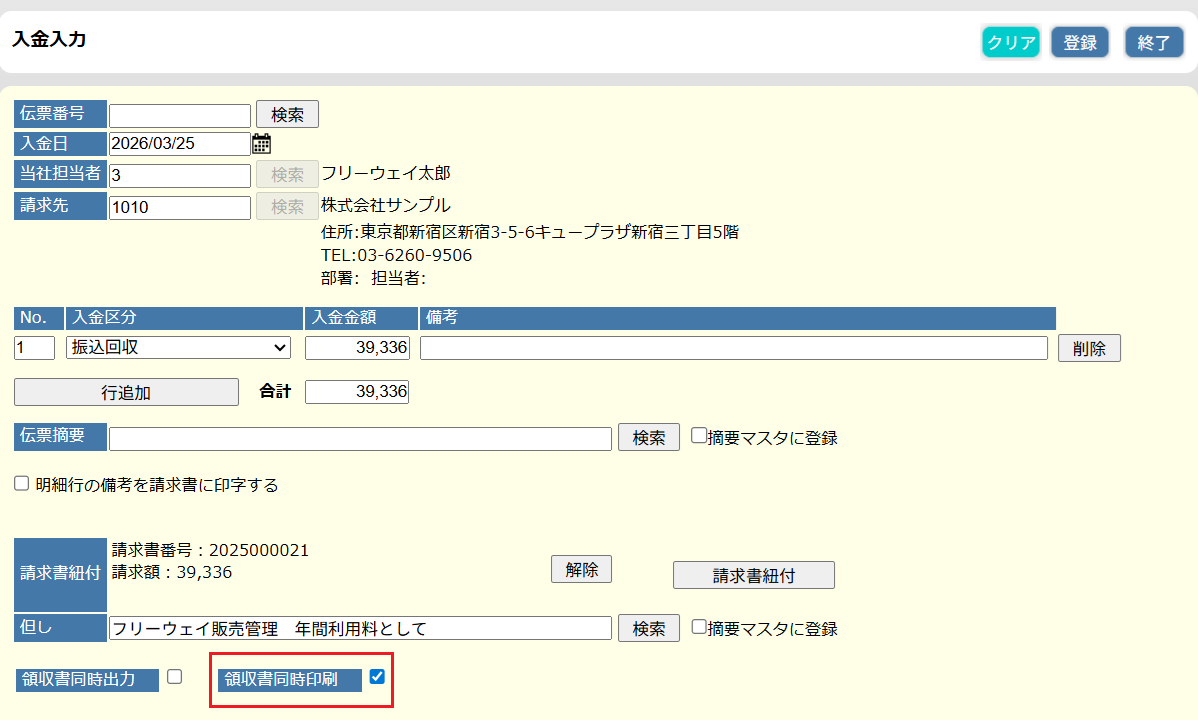Check 摘要マスタに登録 next to 伝票摘要

click(699, 436)
